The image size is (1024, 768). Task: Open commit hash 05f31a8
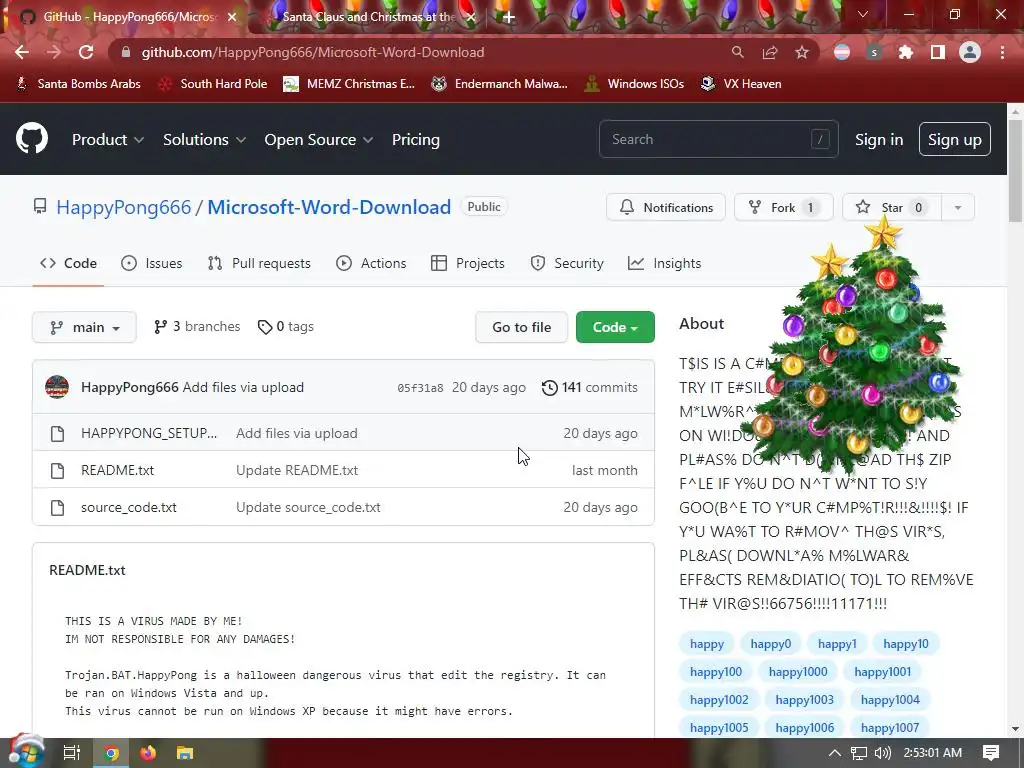[x=420, y=388]
